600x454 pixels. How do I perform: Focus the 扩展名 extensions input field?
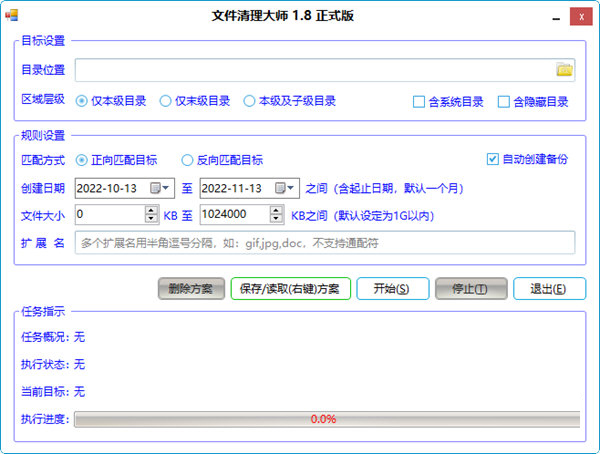pos(325,243)
